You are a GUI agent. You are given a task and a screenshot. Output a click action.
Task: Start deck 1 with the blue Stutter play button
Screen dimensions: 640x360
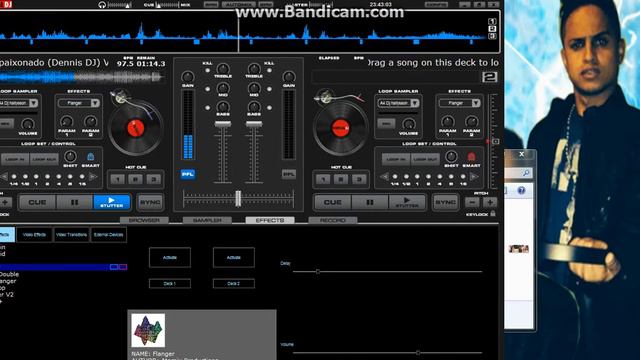tap(111, 202)
